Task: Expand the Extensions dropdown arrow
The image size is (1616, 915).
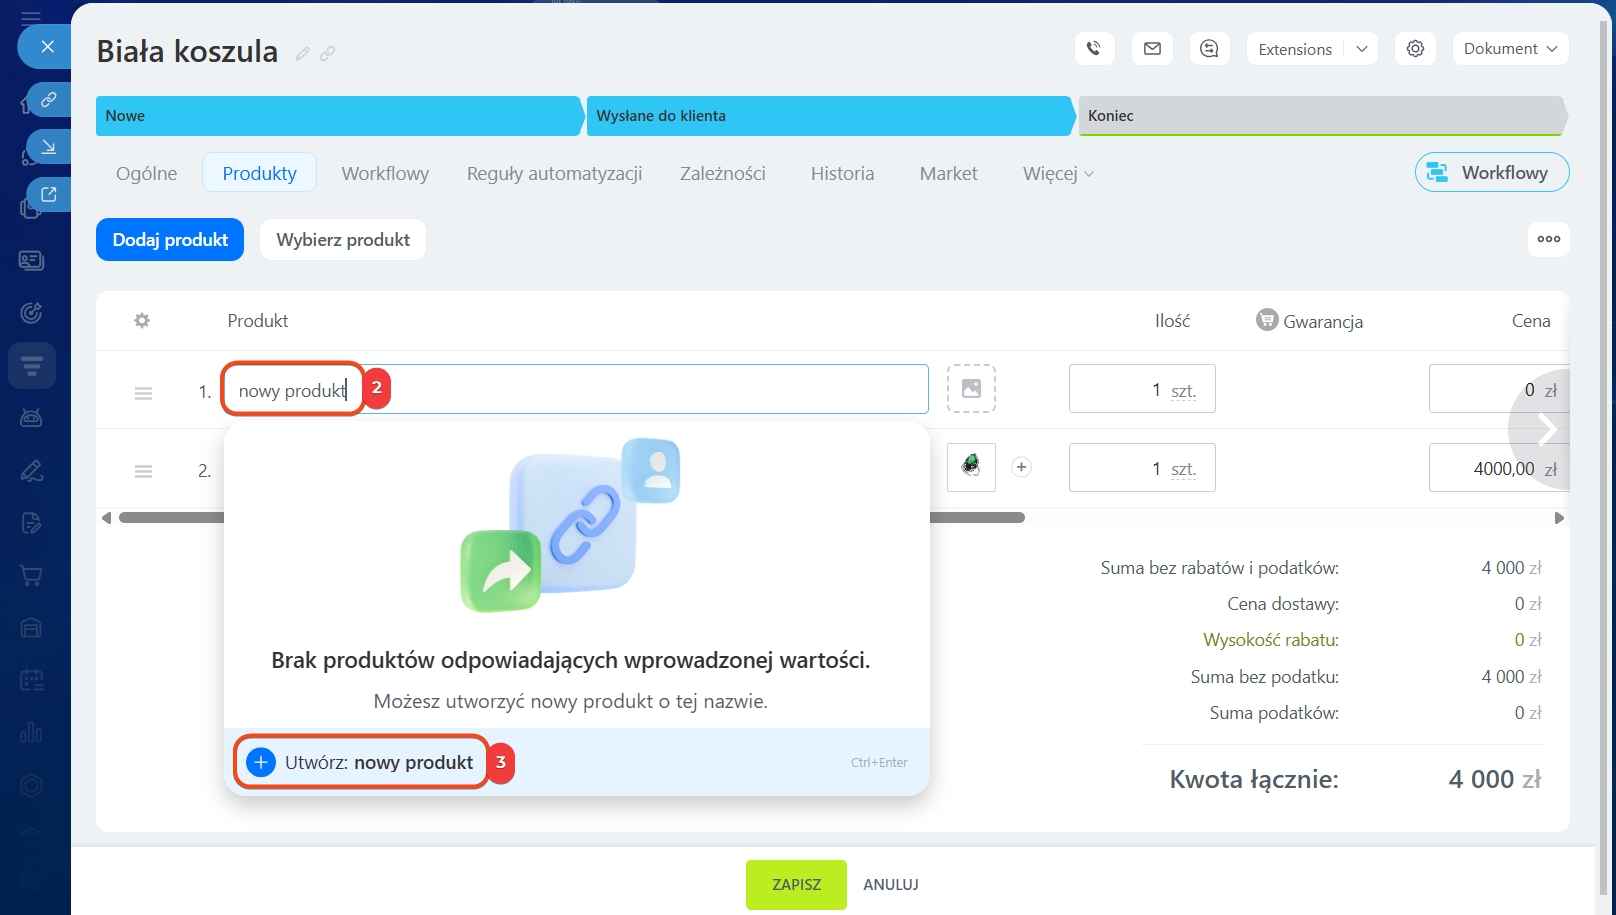Action: coord(1361,49)
